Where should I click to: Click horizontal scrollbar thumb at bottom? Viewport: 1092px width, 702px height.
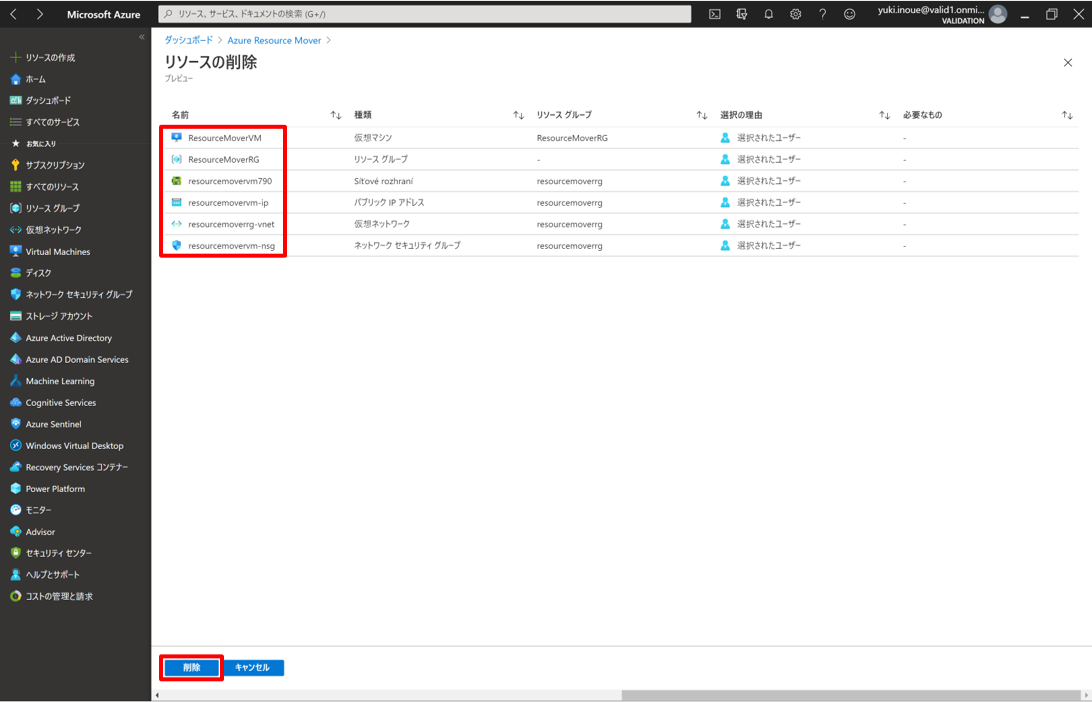tap(850, 695)
